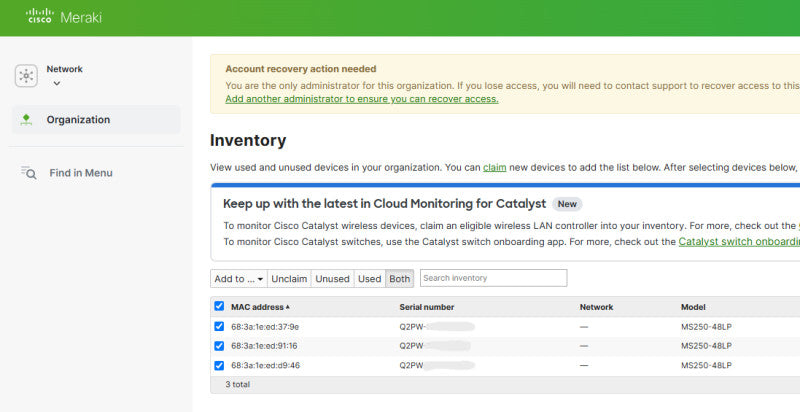
Task: Click MS250-48LP model in 91:16 row
Action: click(706, 346)
